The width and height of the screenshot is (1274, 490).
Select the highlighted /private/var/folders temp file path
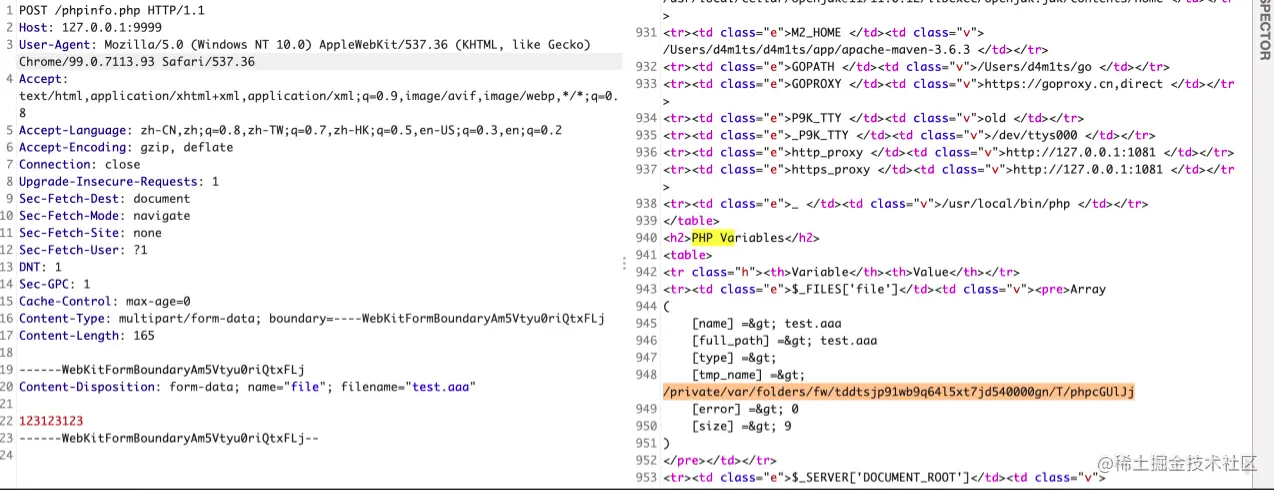[898, 391]
